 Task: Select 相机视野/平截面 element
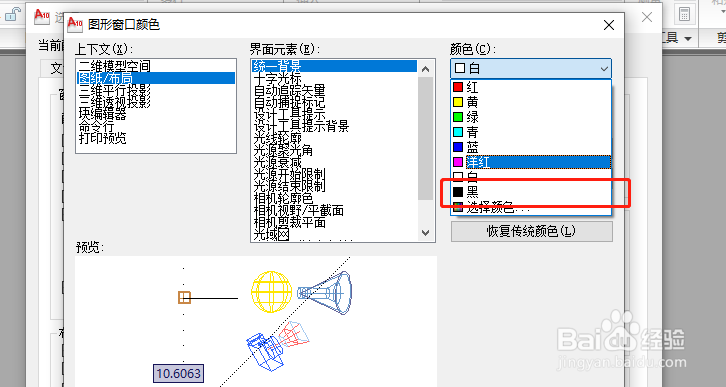(x=334, y=210)
